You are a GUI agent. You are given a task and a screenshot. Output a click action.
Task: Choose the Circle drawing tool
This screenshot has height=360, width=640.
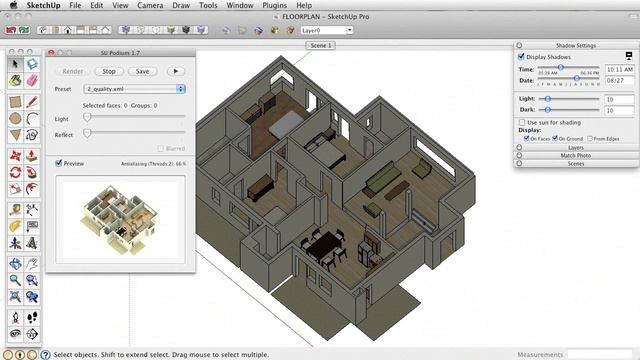pyautogui.click(x=16, y=118)
